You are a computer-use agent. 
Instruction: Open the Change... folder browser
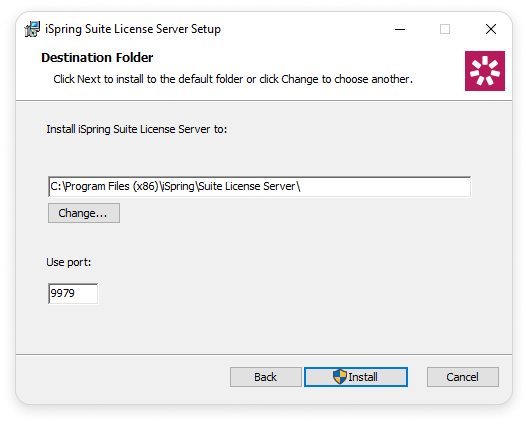[84, 213]
